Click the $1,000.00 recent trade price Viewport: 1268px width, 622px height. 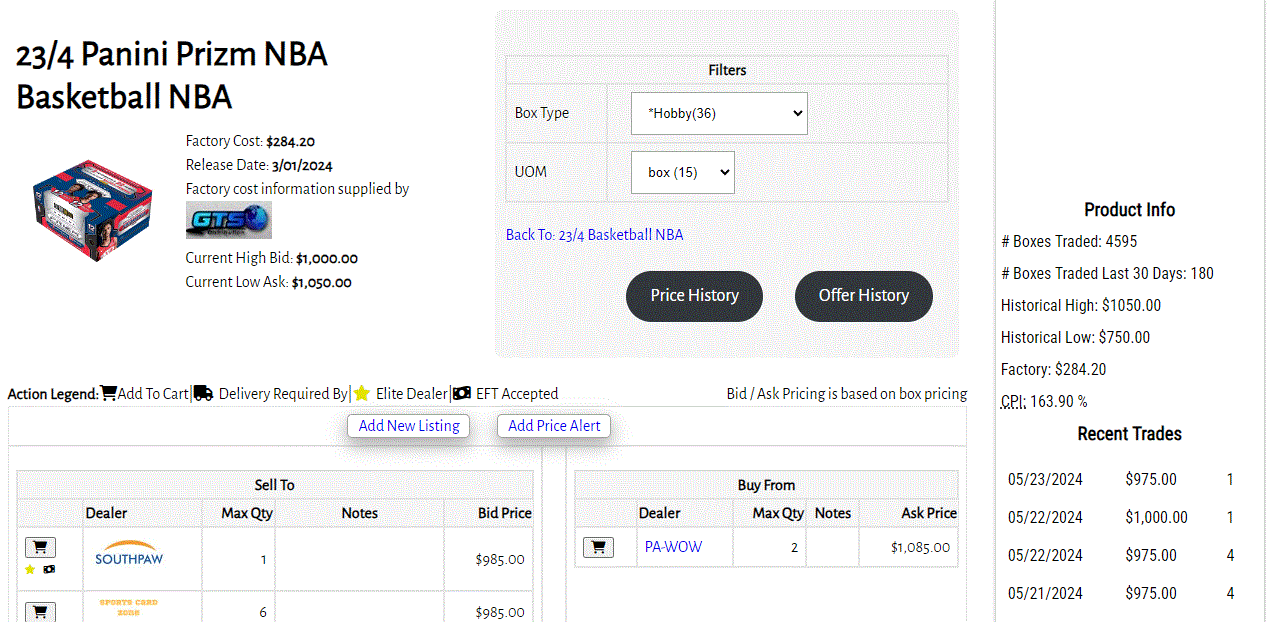coord(1156,517)
